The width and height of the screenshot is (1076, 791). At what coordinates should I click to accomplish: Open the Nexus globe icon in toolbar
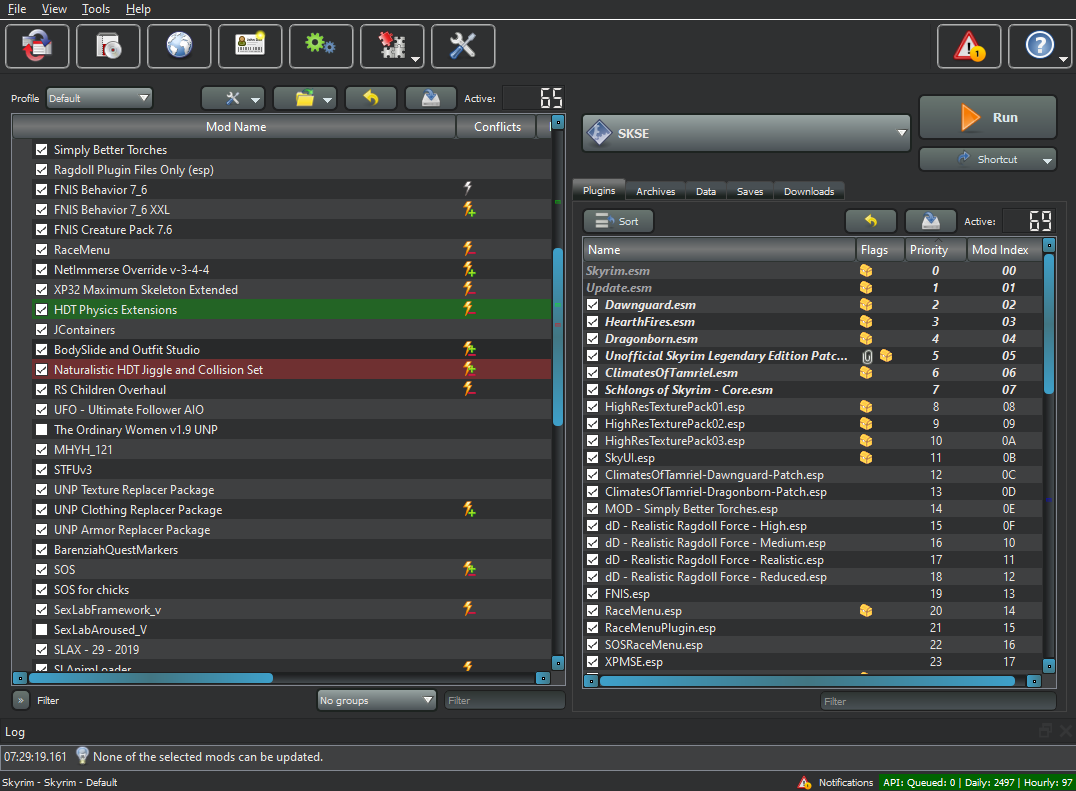pyautogui.click(x=179, y=46)
